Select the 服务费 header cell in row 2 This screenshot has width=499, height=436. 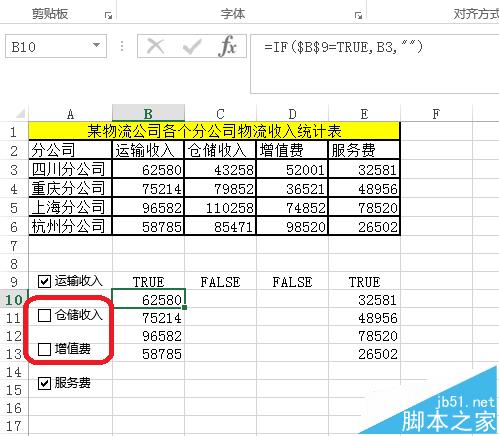(364, 150)
